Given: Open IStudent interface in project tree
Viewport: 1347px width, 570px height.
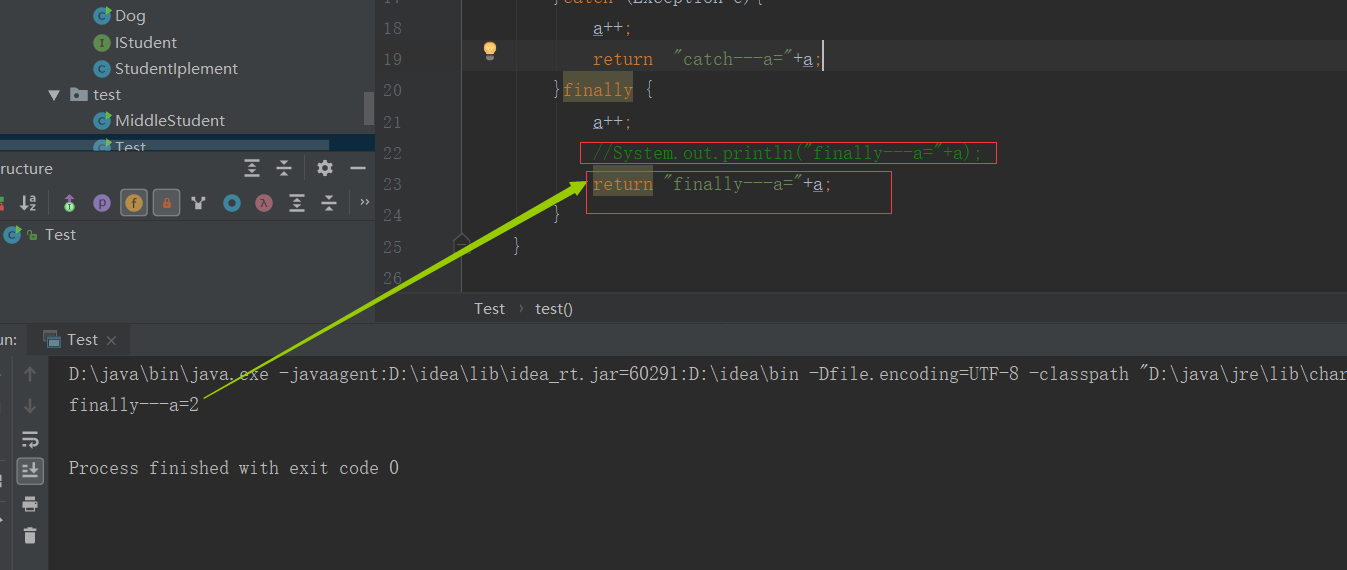Looking at the screenshot, I should click(x=146, y=42).
